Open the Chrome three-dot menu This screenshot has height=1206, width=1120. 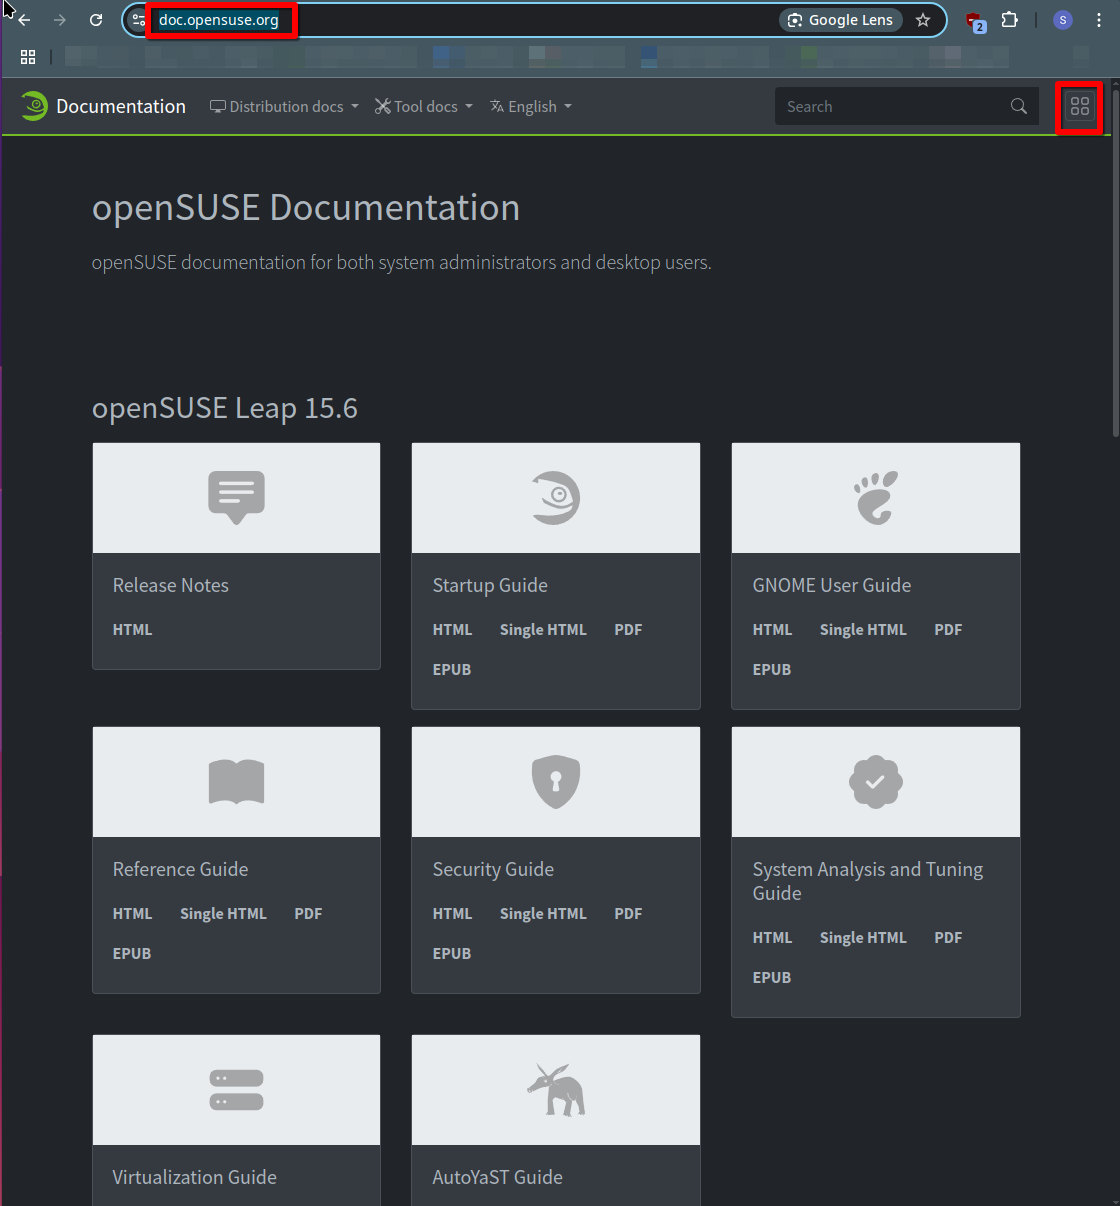pyautogui.click(x=1099, y=20)
